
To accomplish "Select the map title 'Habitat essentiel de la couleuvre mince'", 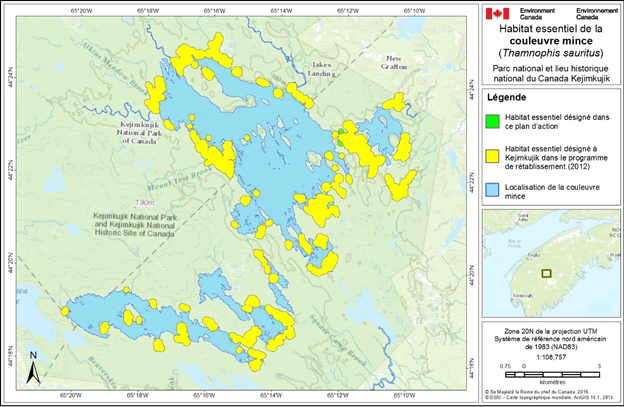I will tap(551, 37).
